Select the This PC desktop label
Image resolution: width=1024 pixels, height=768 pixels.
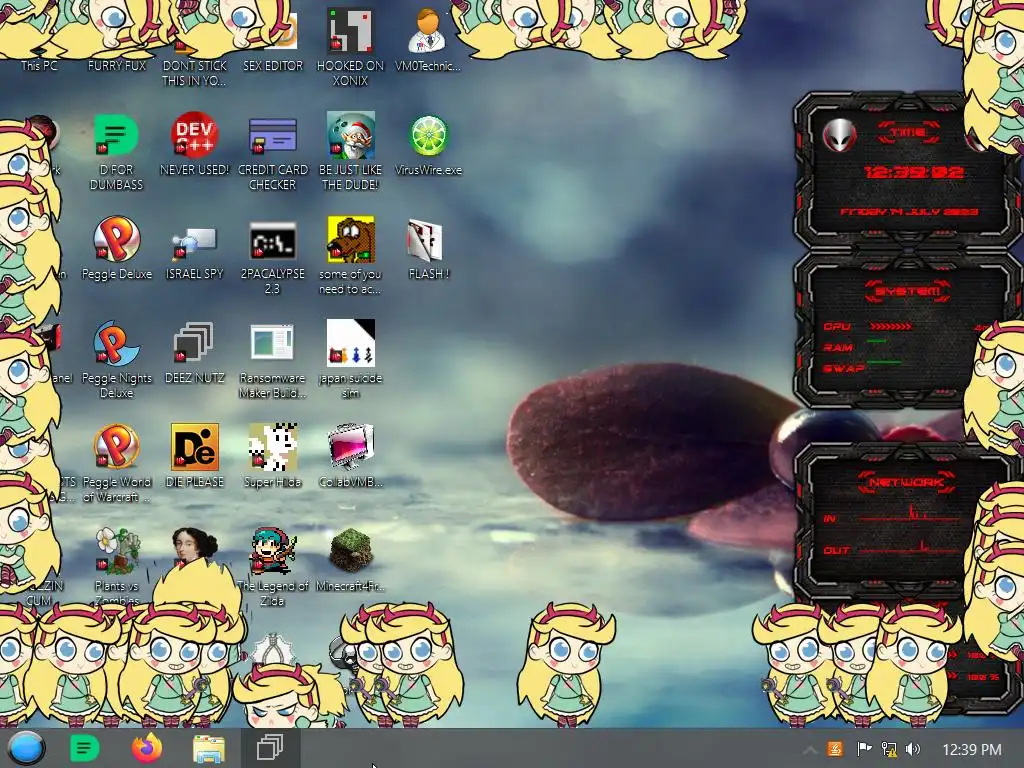39,65
